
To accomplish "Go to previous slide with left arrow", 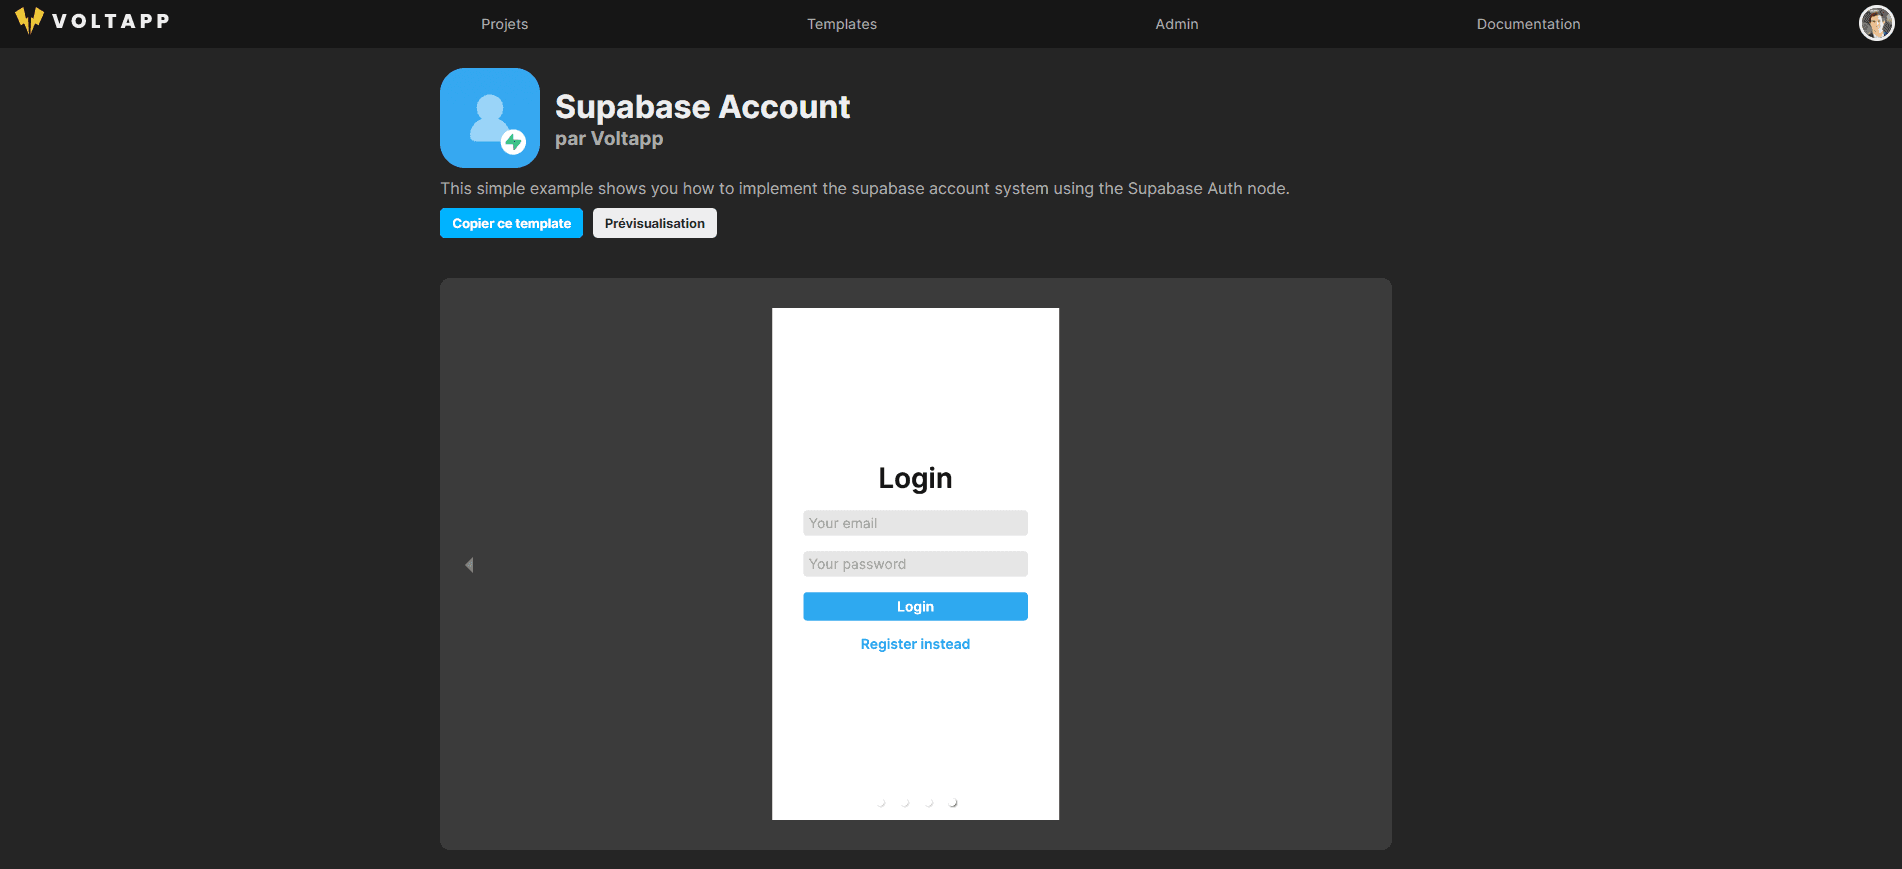I will tap(469, 565).
